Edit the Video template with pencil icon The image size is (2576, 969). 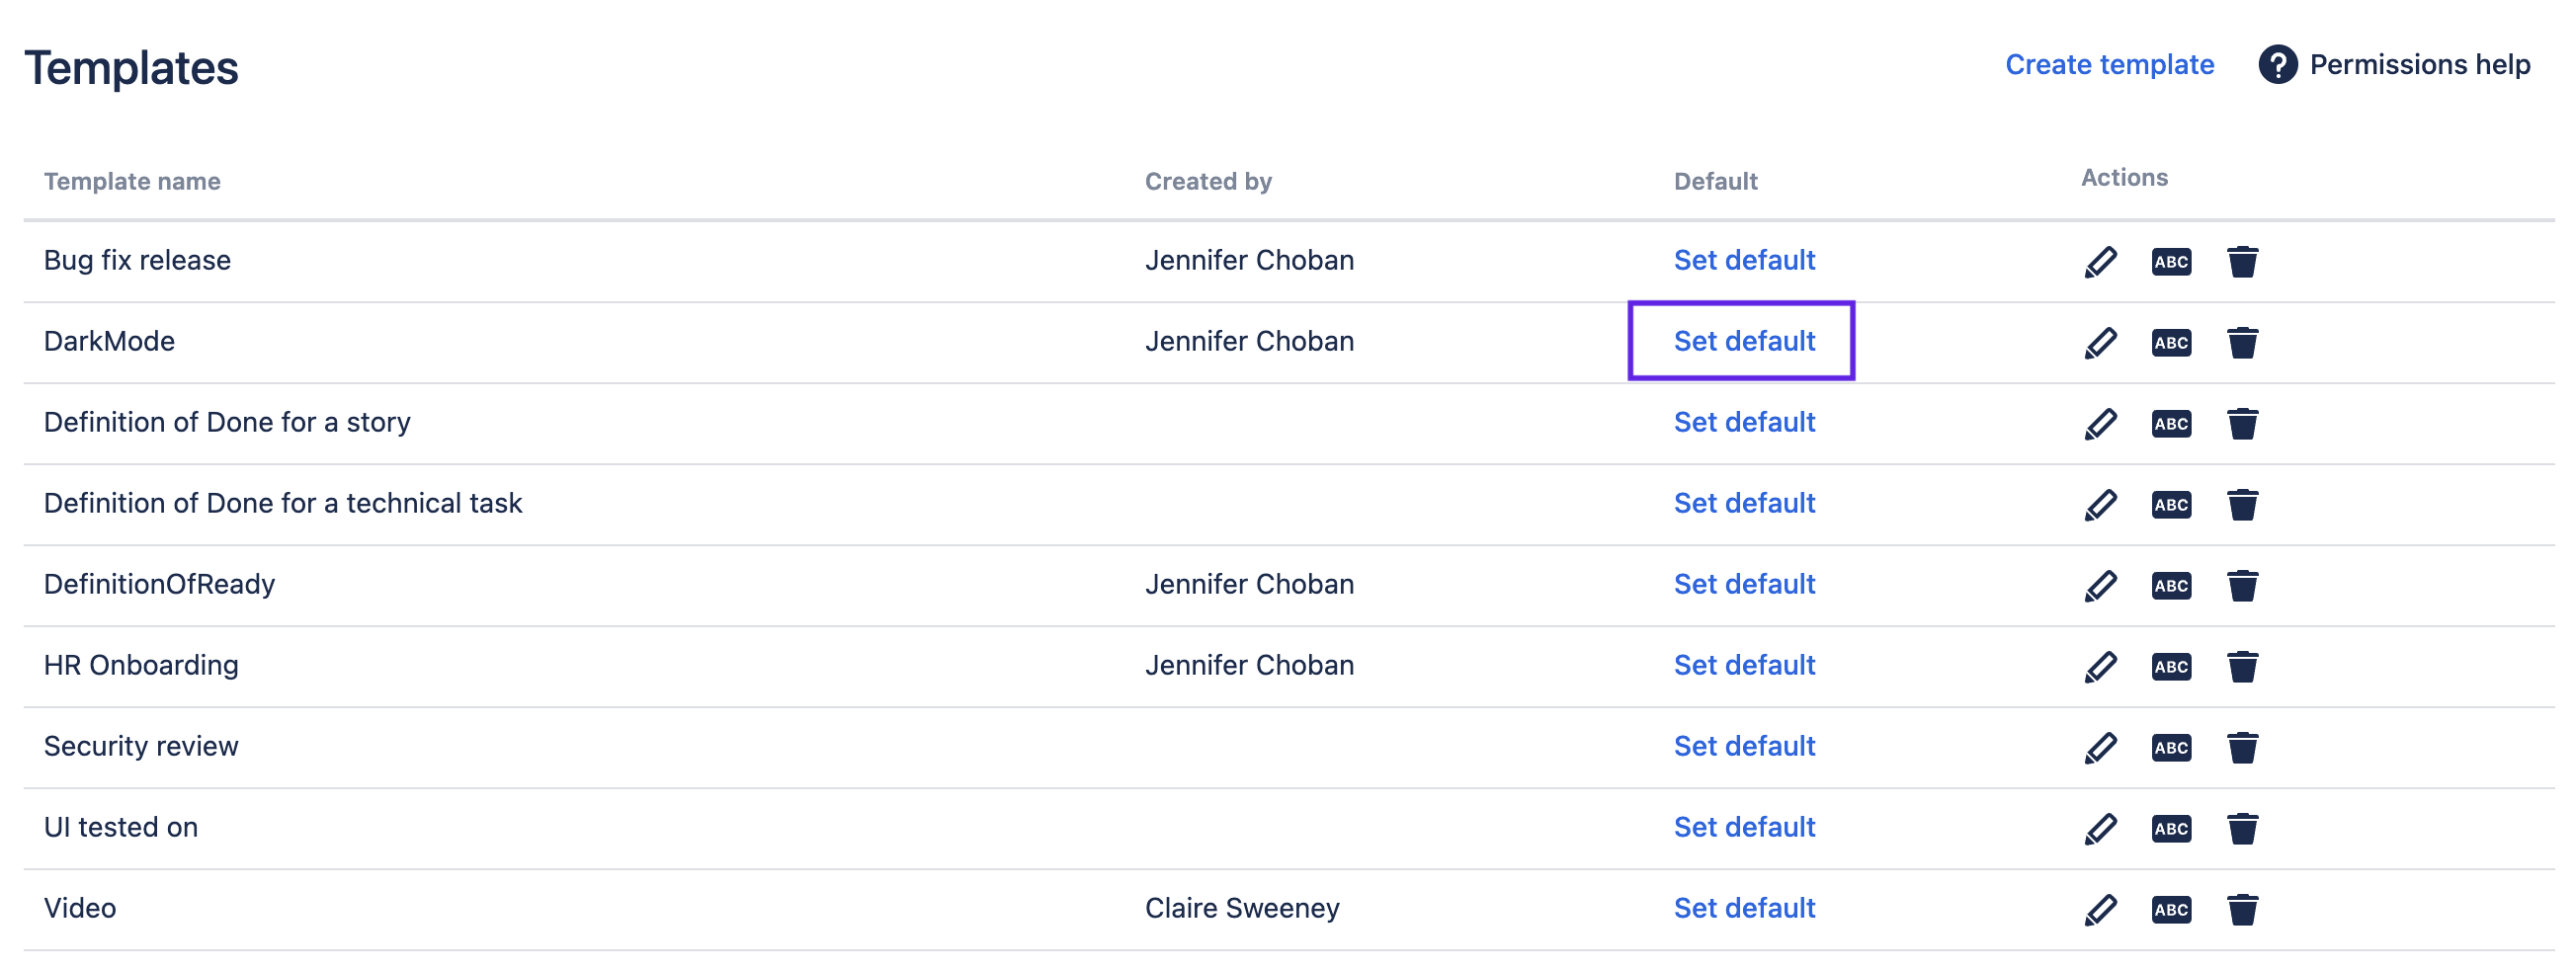2100,910
